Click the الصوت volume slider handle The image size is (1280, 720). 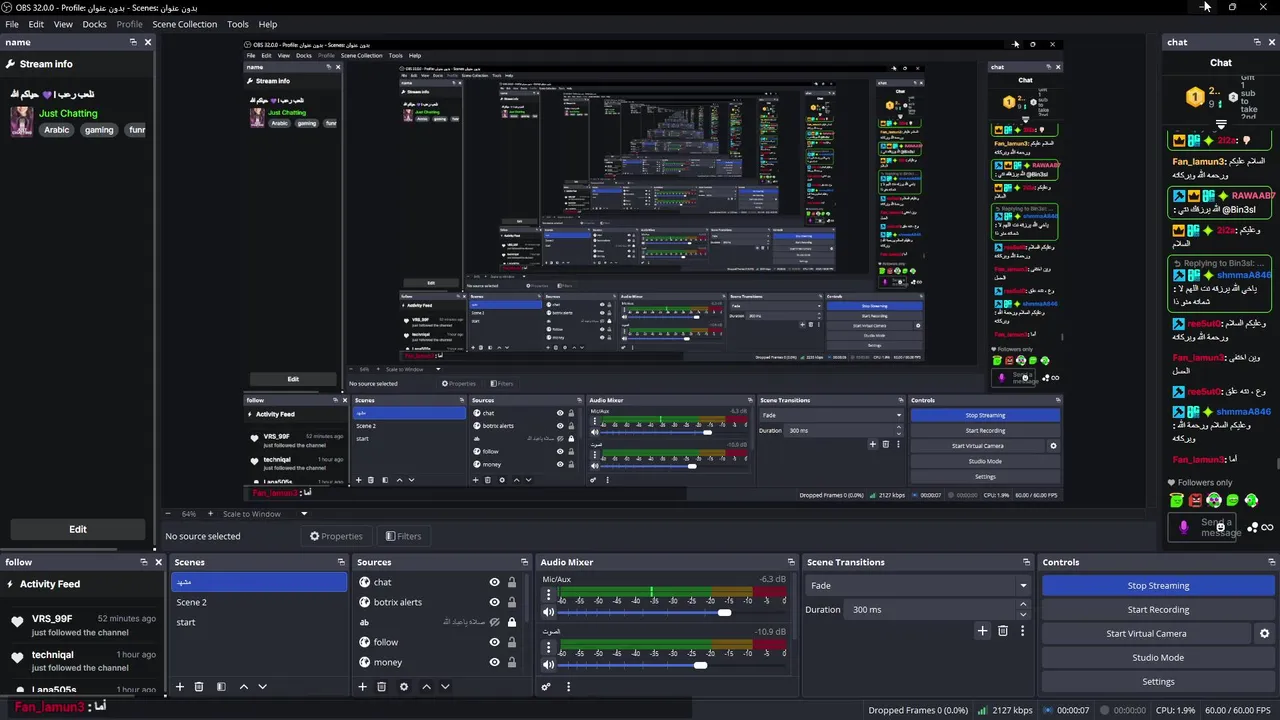pyautogui.click(x=700, y=665)
